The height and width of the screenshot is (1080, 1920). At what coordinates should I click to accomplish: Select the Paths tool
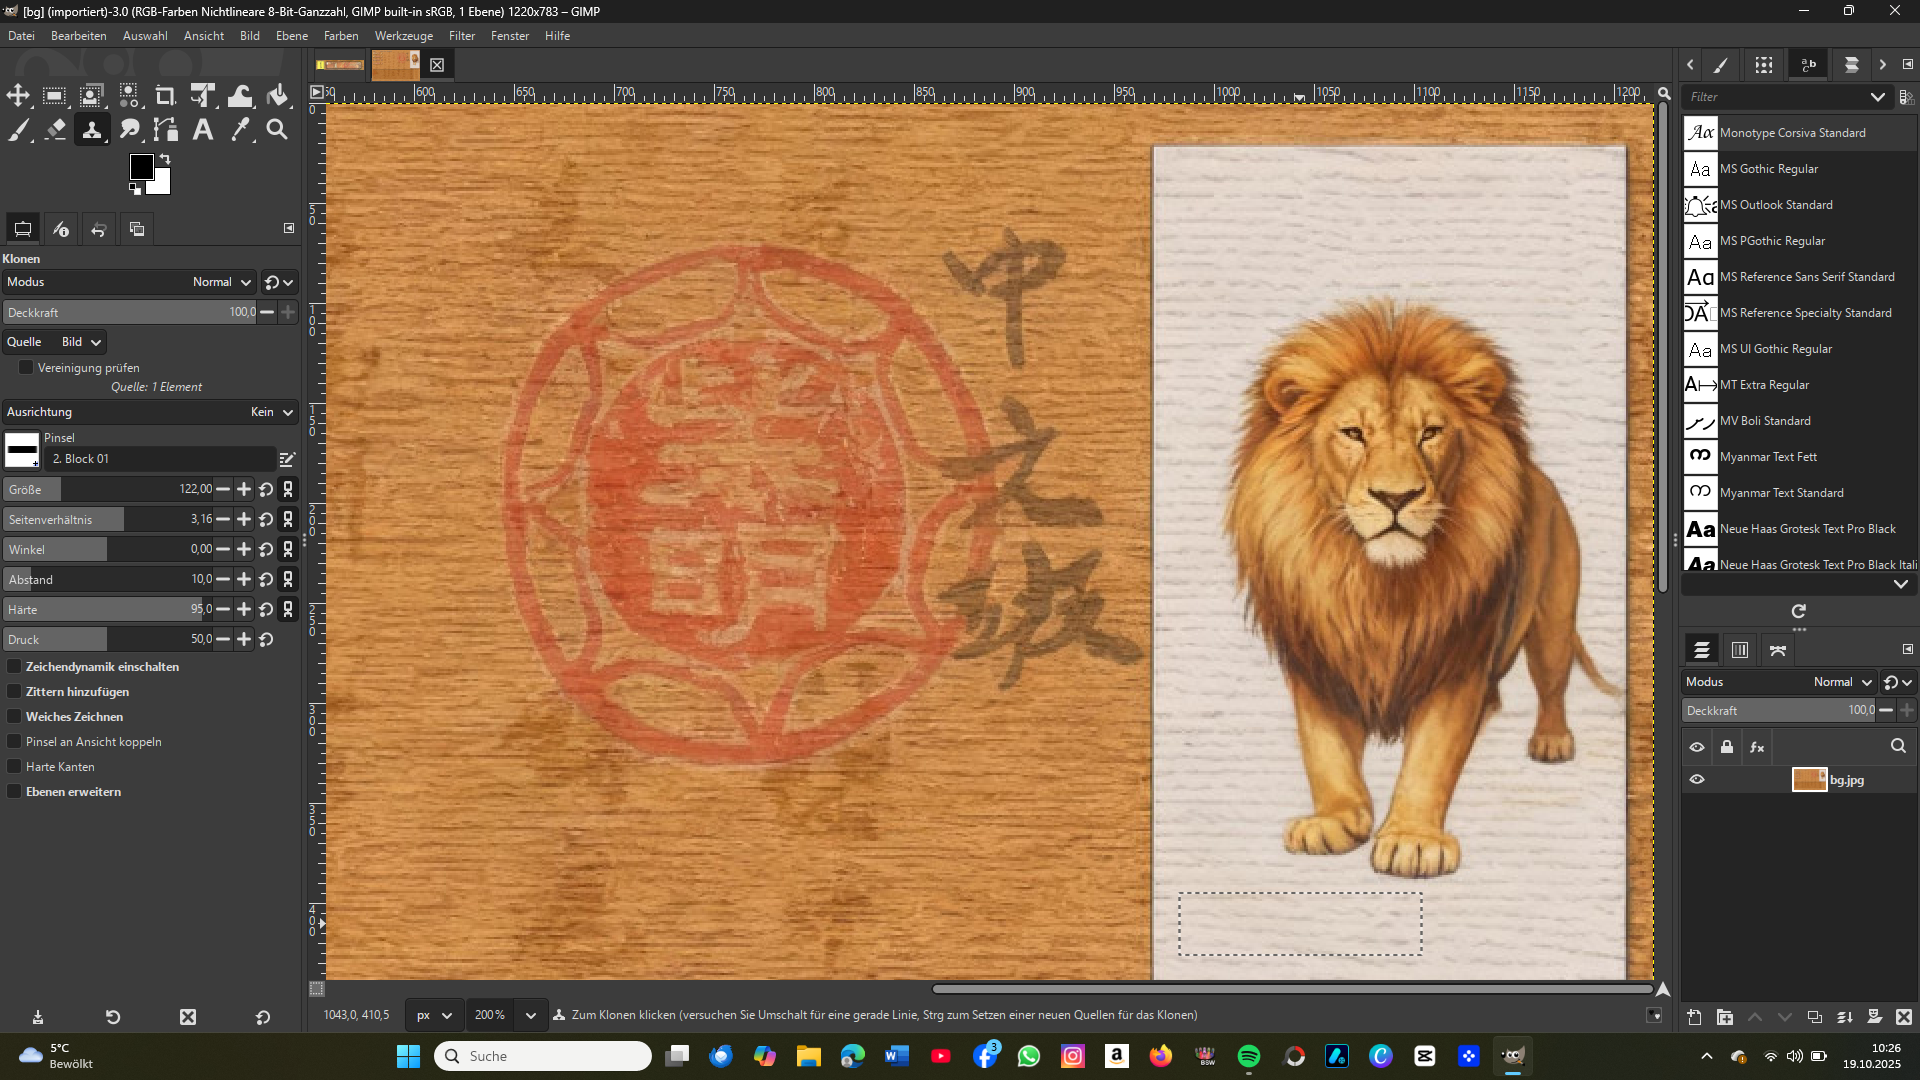(x=166, y=129)
